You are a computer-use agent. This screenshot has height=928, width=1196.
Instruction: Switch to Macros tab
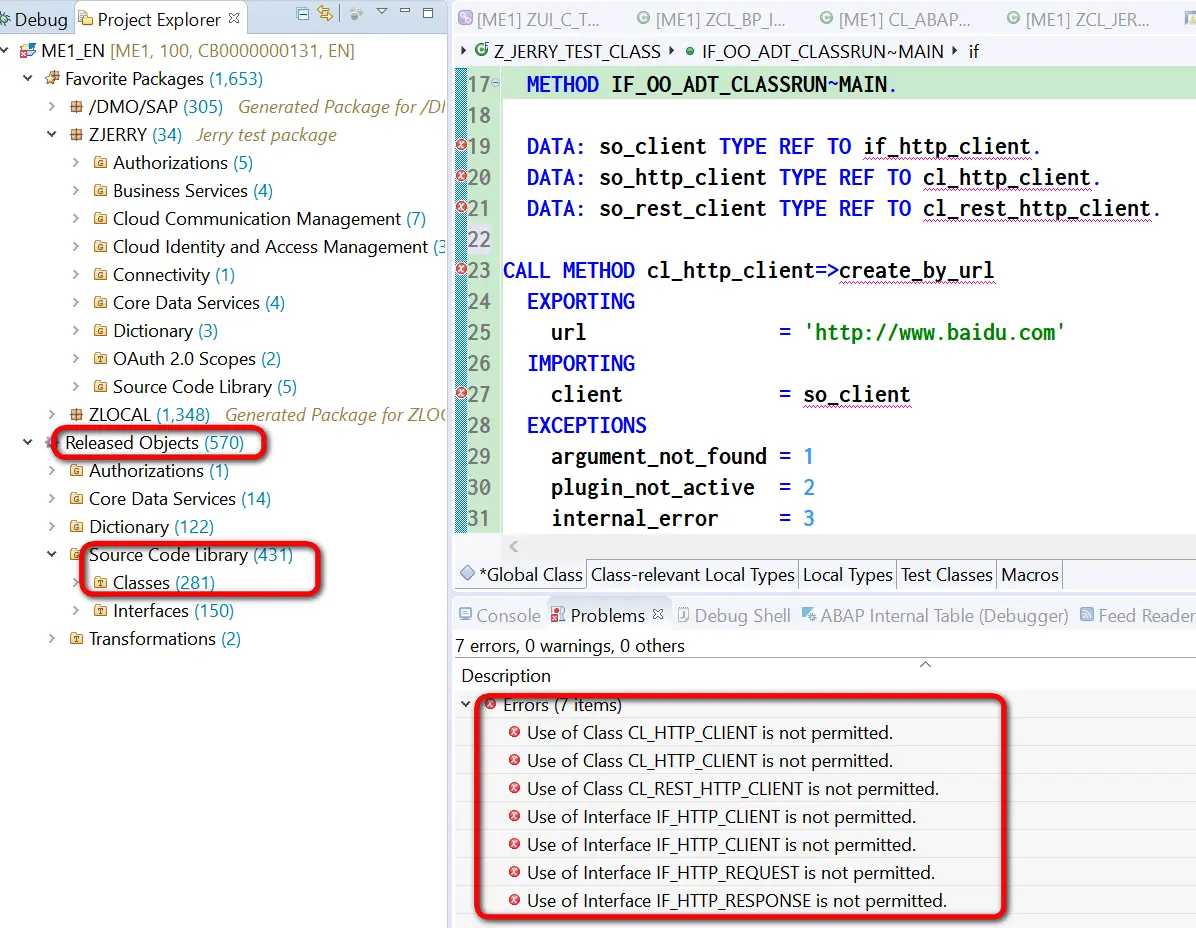coord(1030,575)
